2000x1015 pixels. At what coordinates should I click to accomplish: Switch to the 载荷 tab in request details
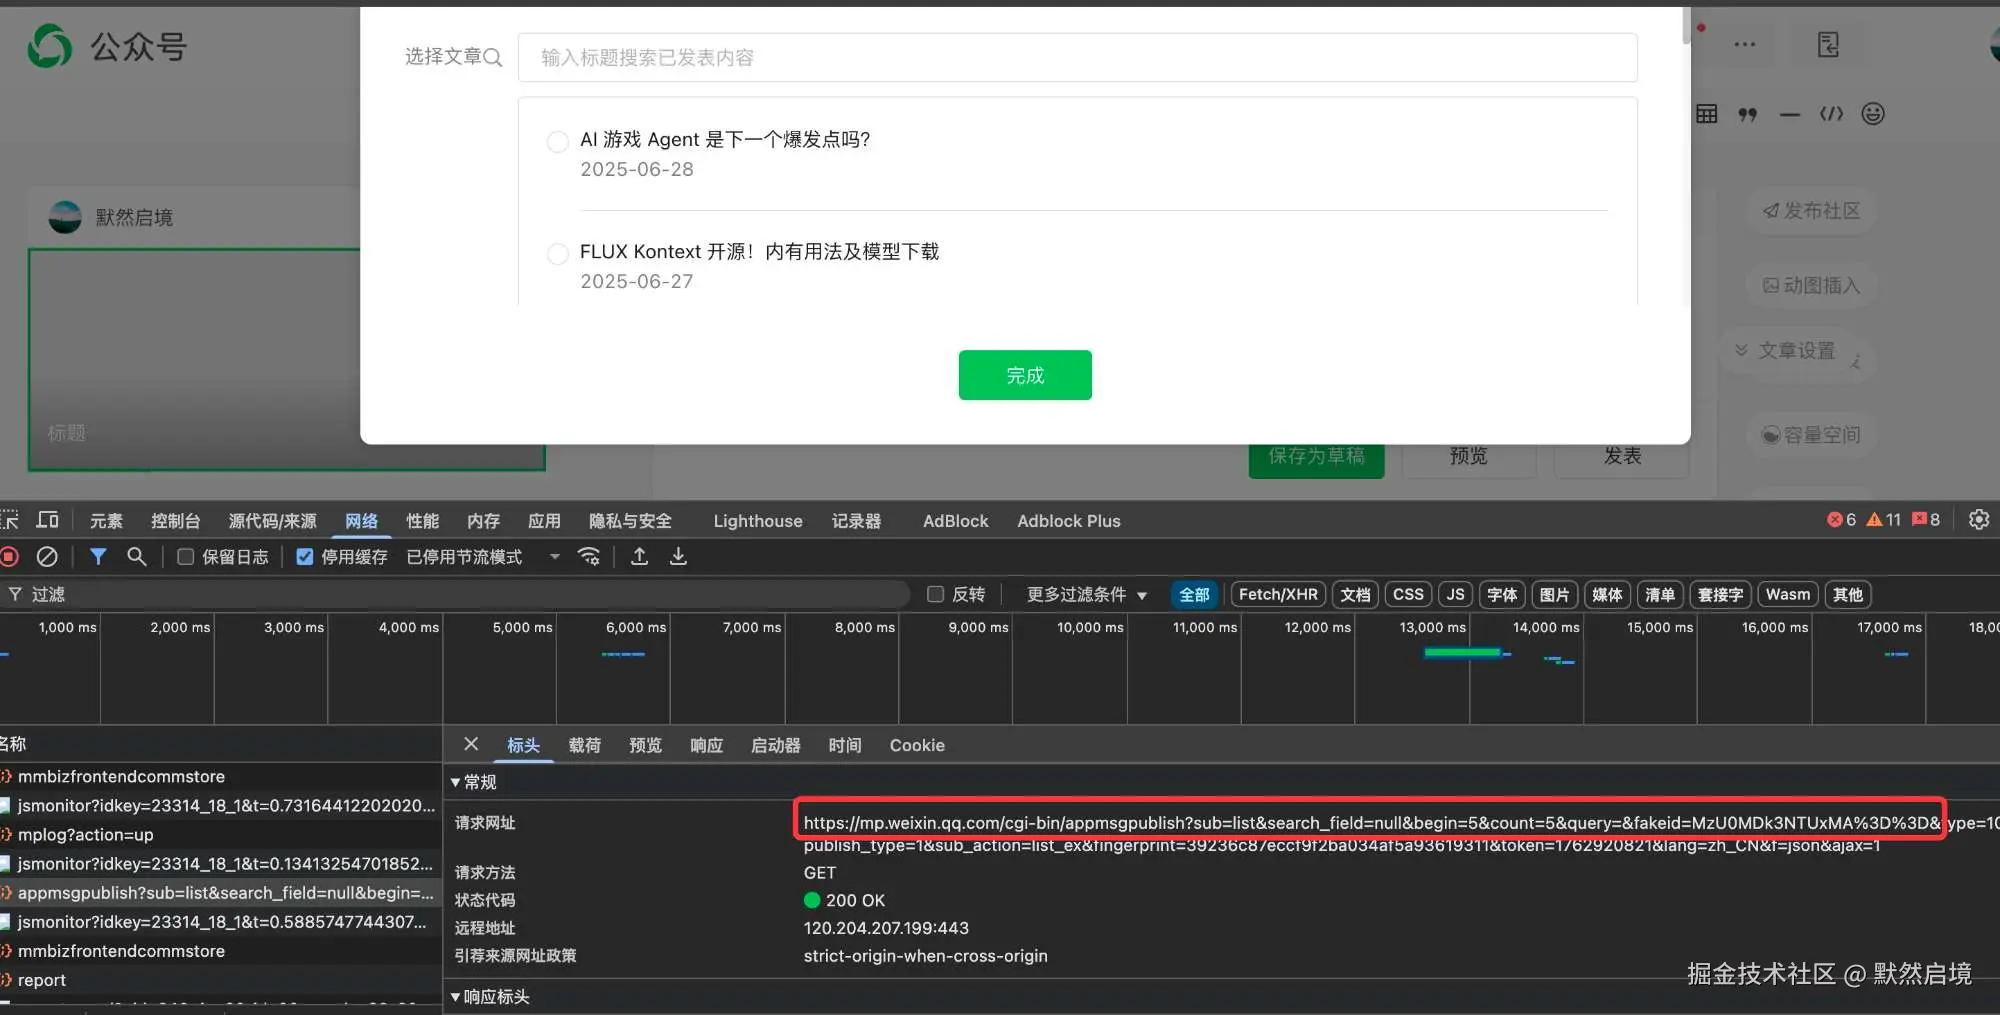pos(585,745)
